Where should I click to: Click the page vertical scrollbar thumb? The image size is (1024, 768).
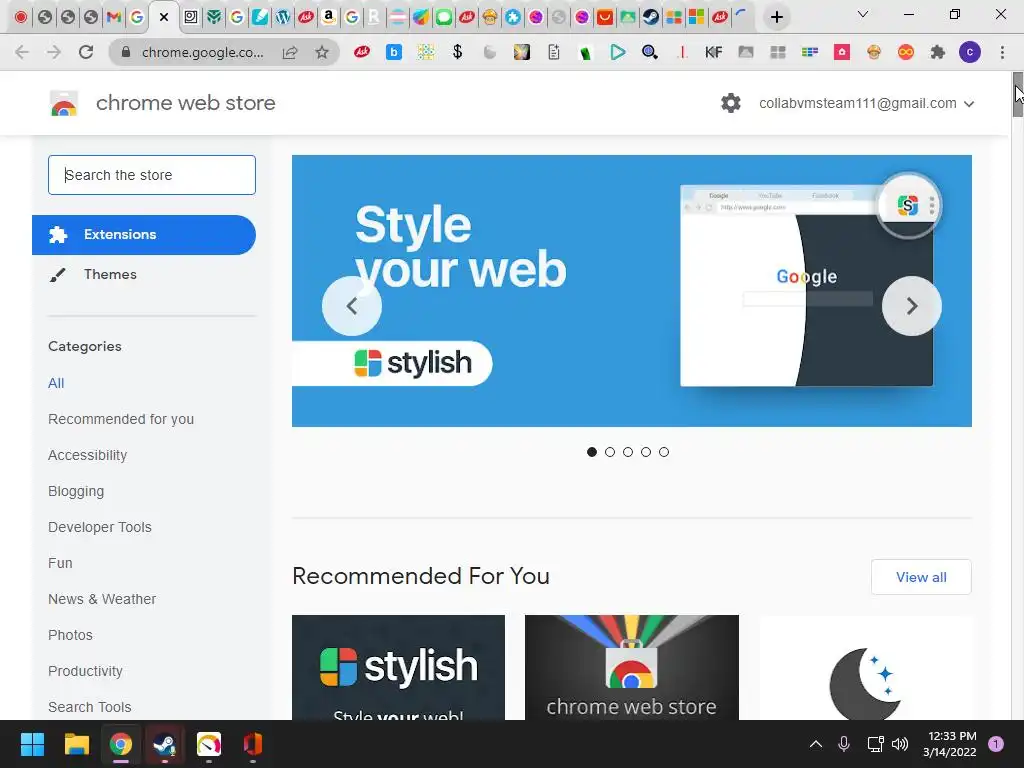click(x=1017, y=95)
